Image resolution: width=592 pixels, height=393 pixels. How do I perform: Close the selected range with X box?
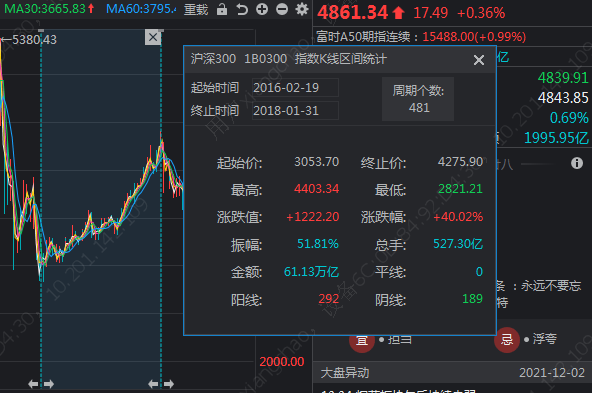pos(153,37)
